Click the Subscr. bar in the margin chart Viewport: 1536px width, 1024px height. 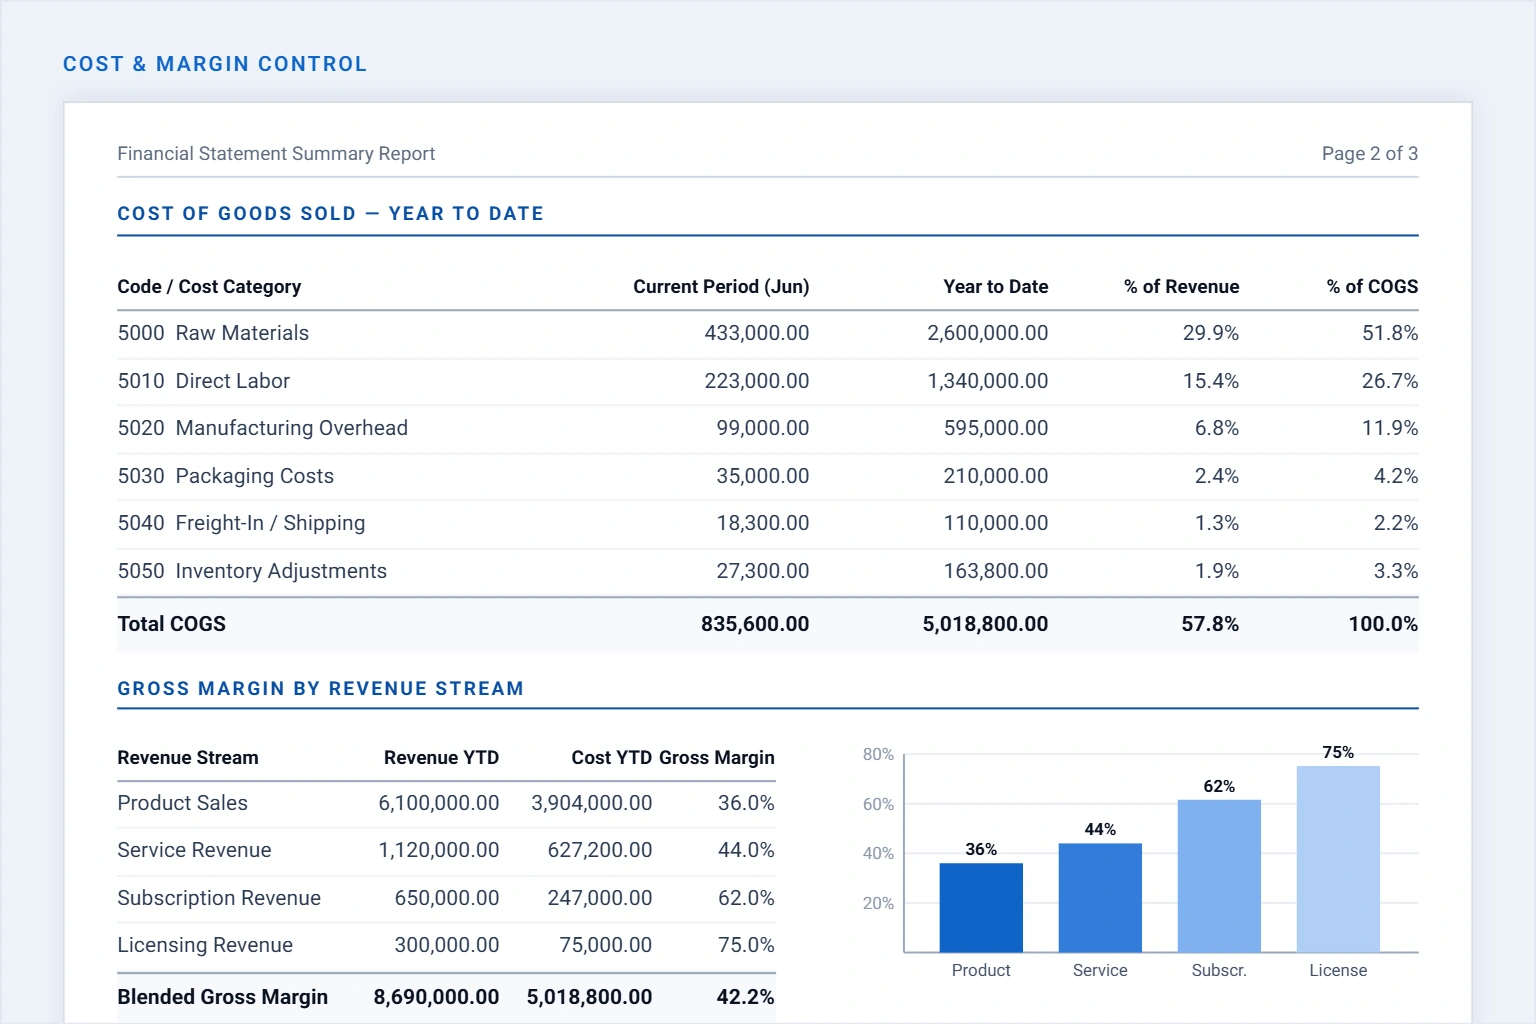(x=1219, y=876)
